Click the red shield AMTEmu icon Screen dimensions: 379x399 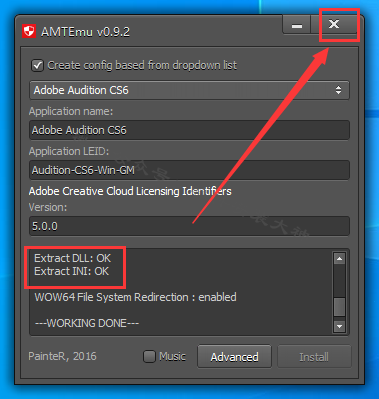pos(29,32)
